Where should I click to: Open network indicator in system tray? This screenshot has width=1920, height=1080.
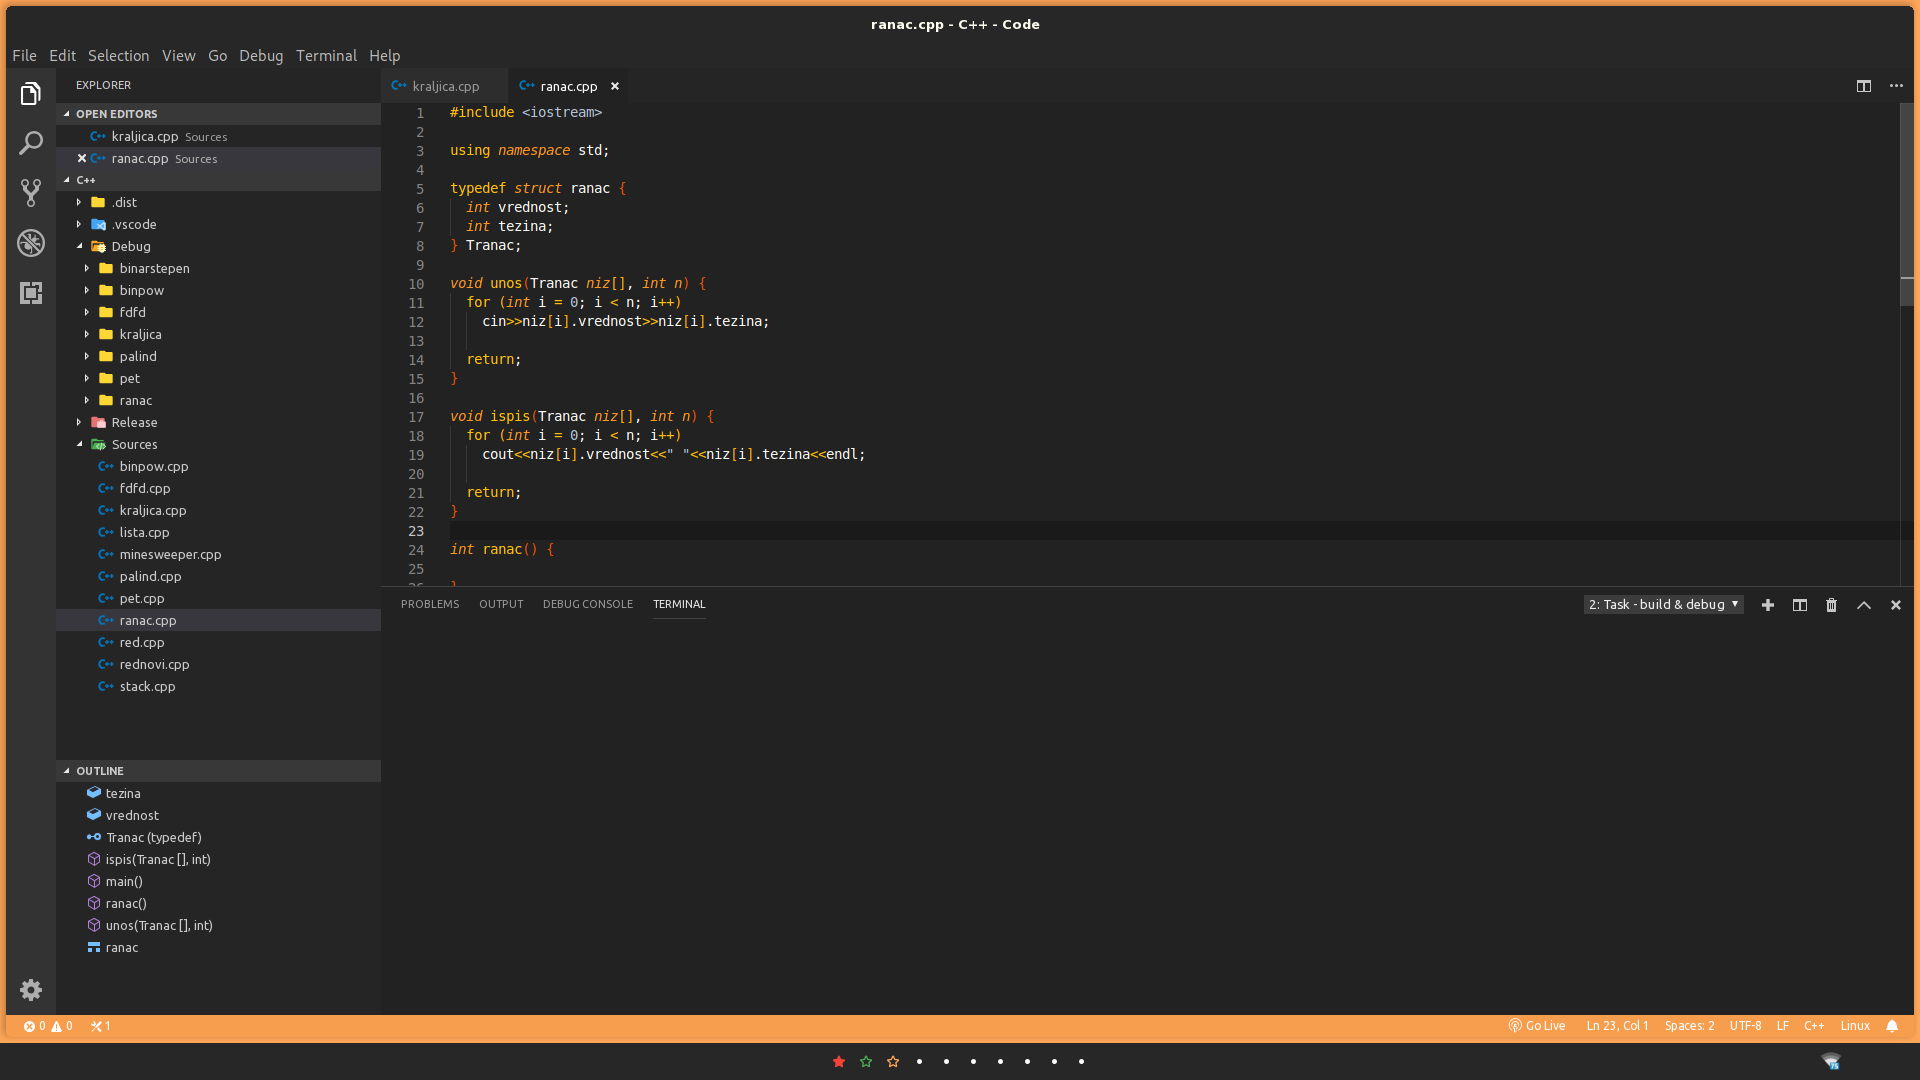coord(1831,1061)
